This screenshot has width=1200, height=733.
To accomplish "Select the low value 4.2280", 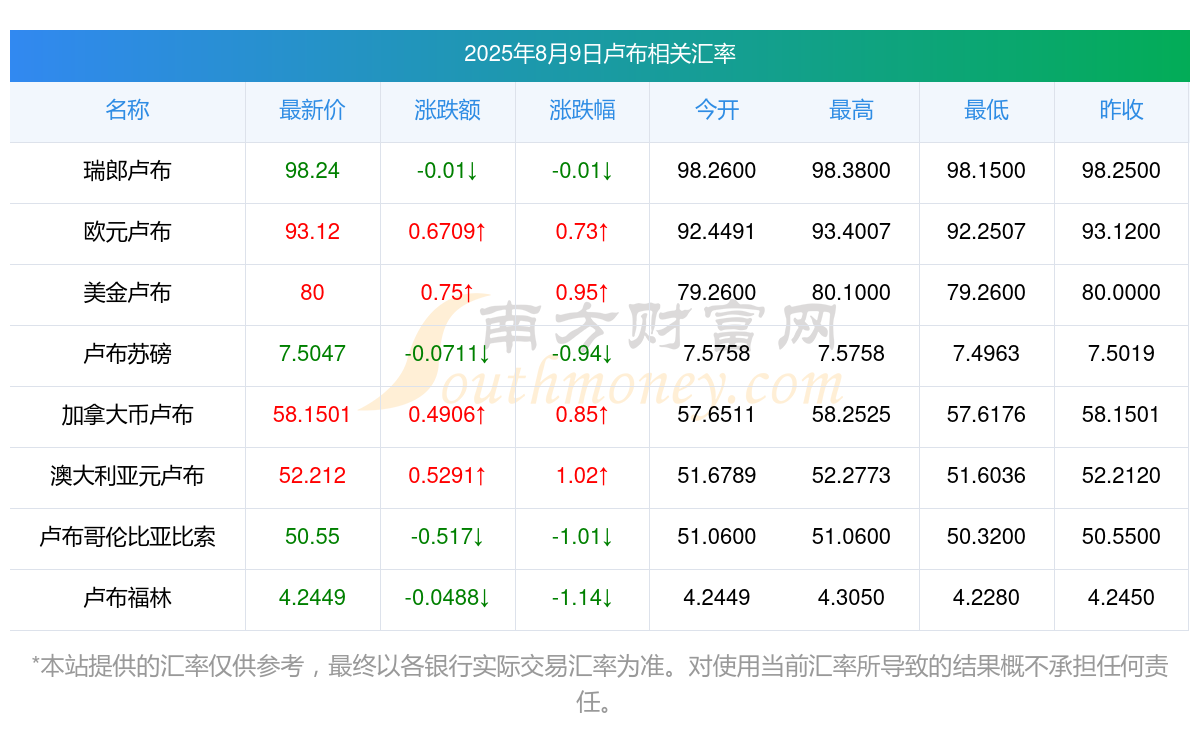I will point(986,598).
